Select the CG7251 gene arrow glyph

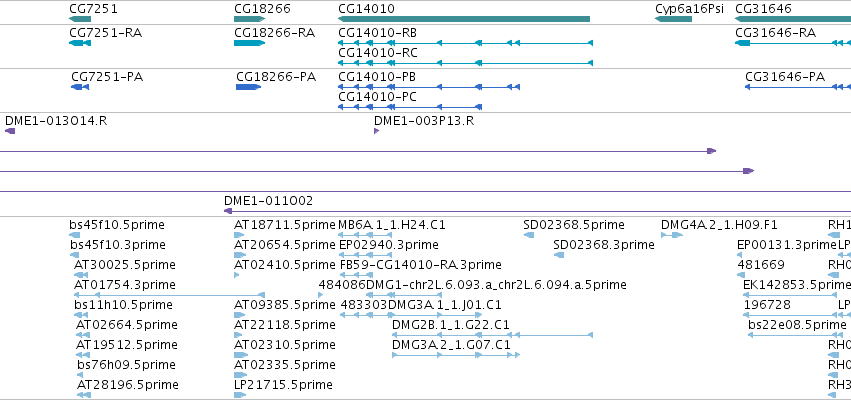click(80, 19)
